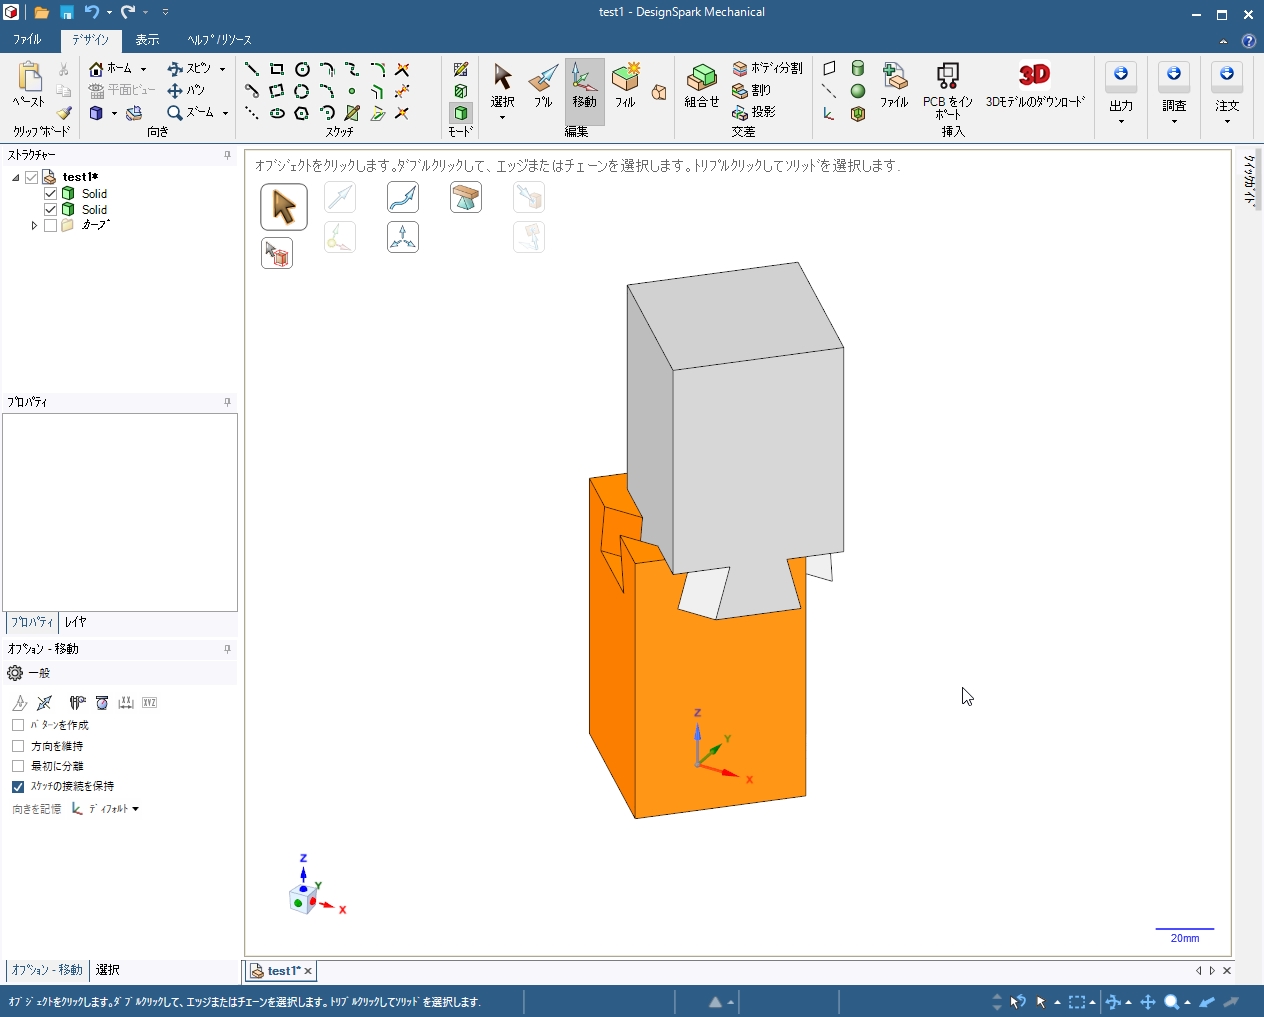Open the ファイル menu

(x=27, y=40)
